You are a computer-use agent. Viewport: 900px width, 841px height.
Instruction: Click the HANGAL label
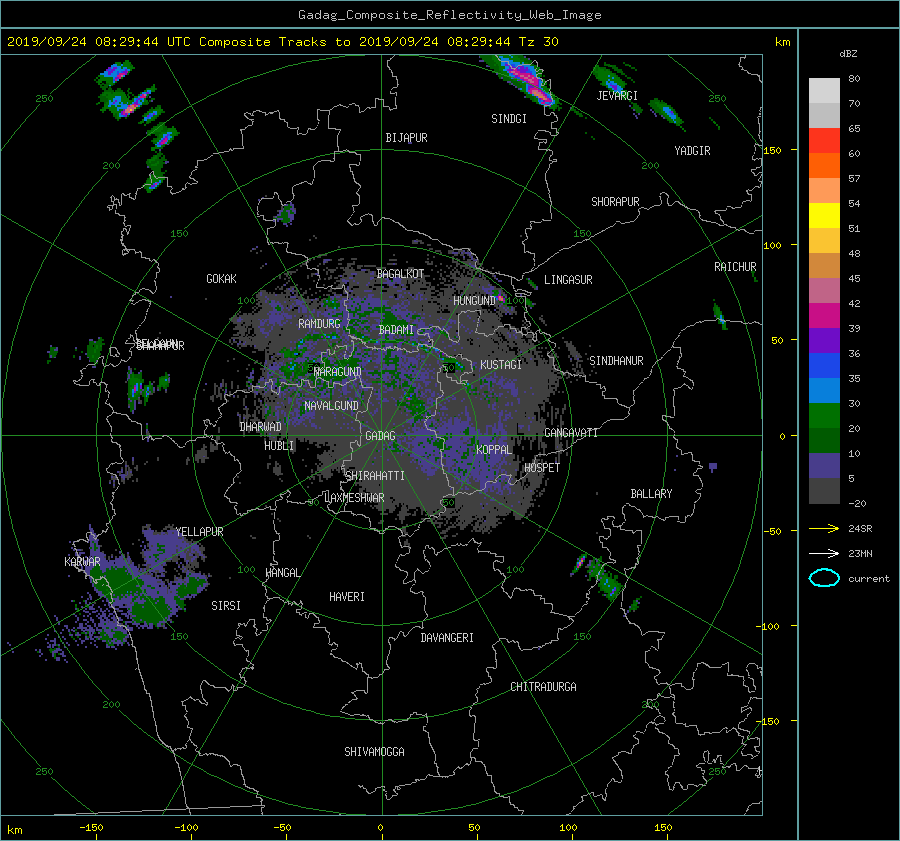pyautogui.click(x=282, y=573)
